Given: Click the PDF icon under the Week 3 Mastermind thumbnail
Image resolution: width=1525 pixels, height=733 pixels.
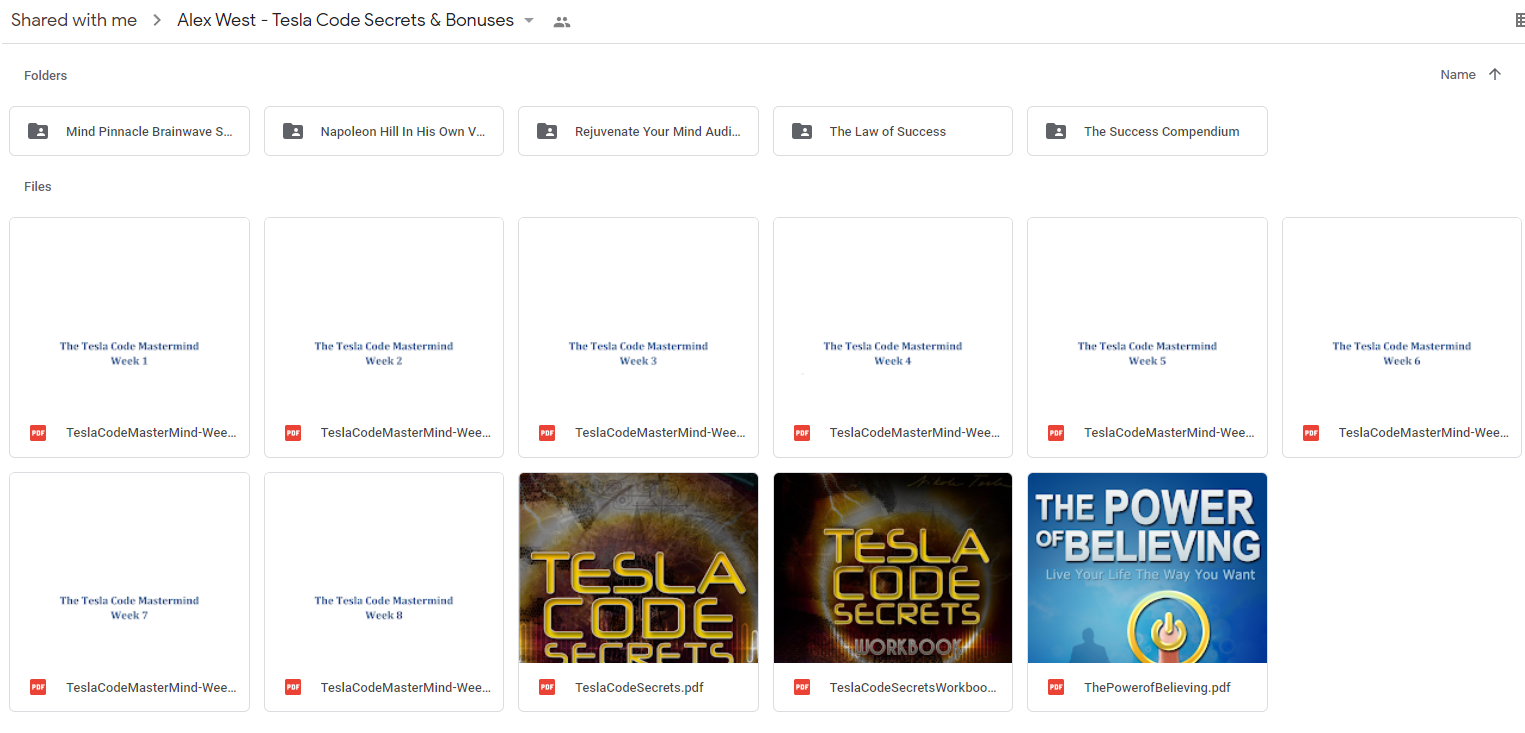Looking at the screenshot, I should tap(547, 433).
